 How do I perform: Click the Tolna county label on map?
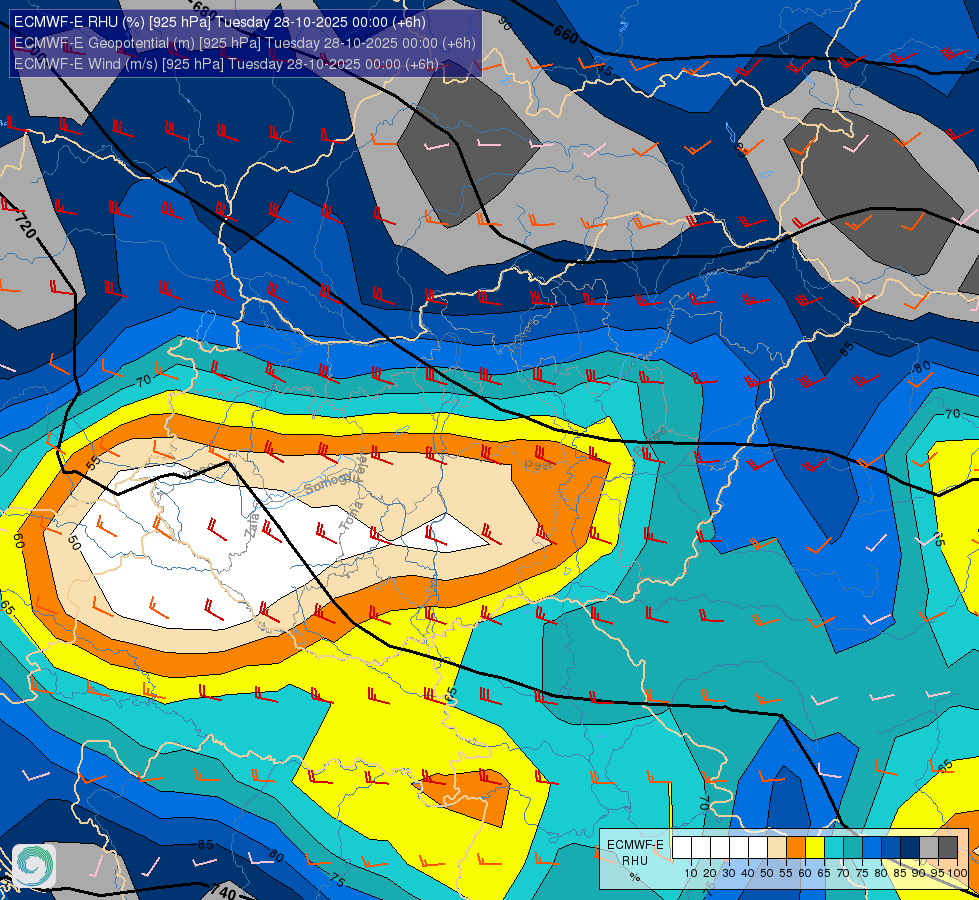[350, 517]
